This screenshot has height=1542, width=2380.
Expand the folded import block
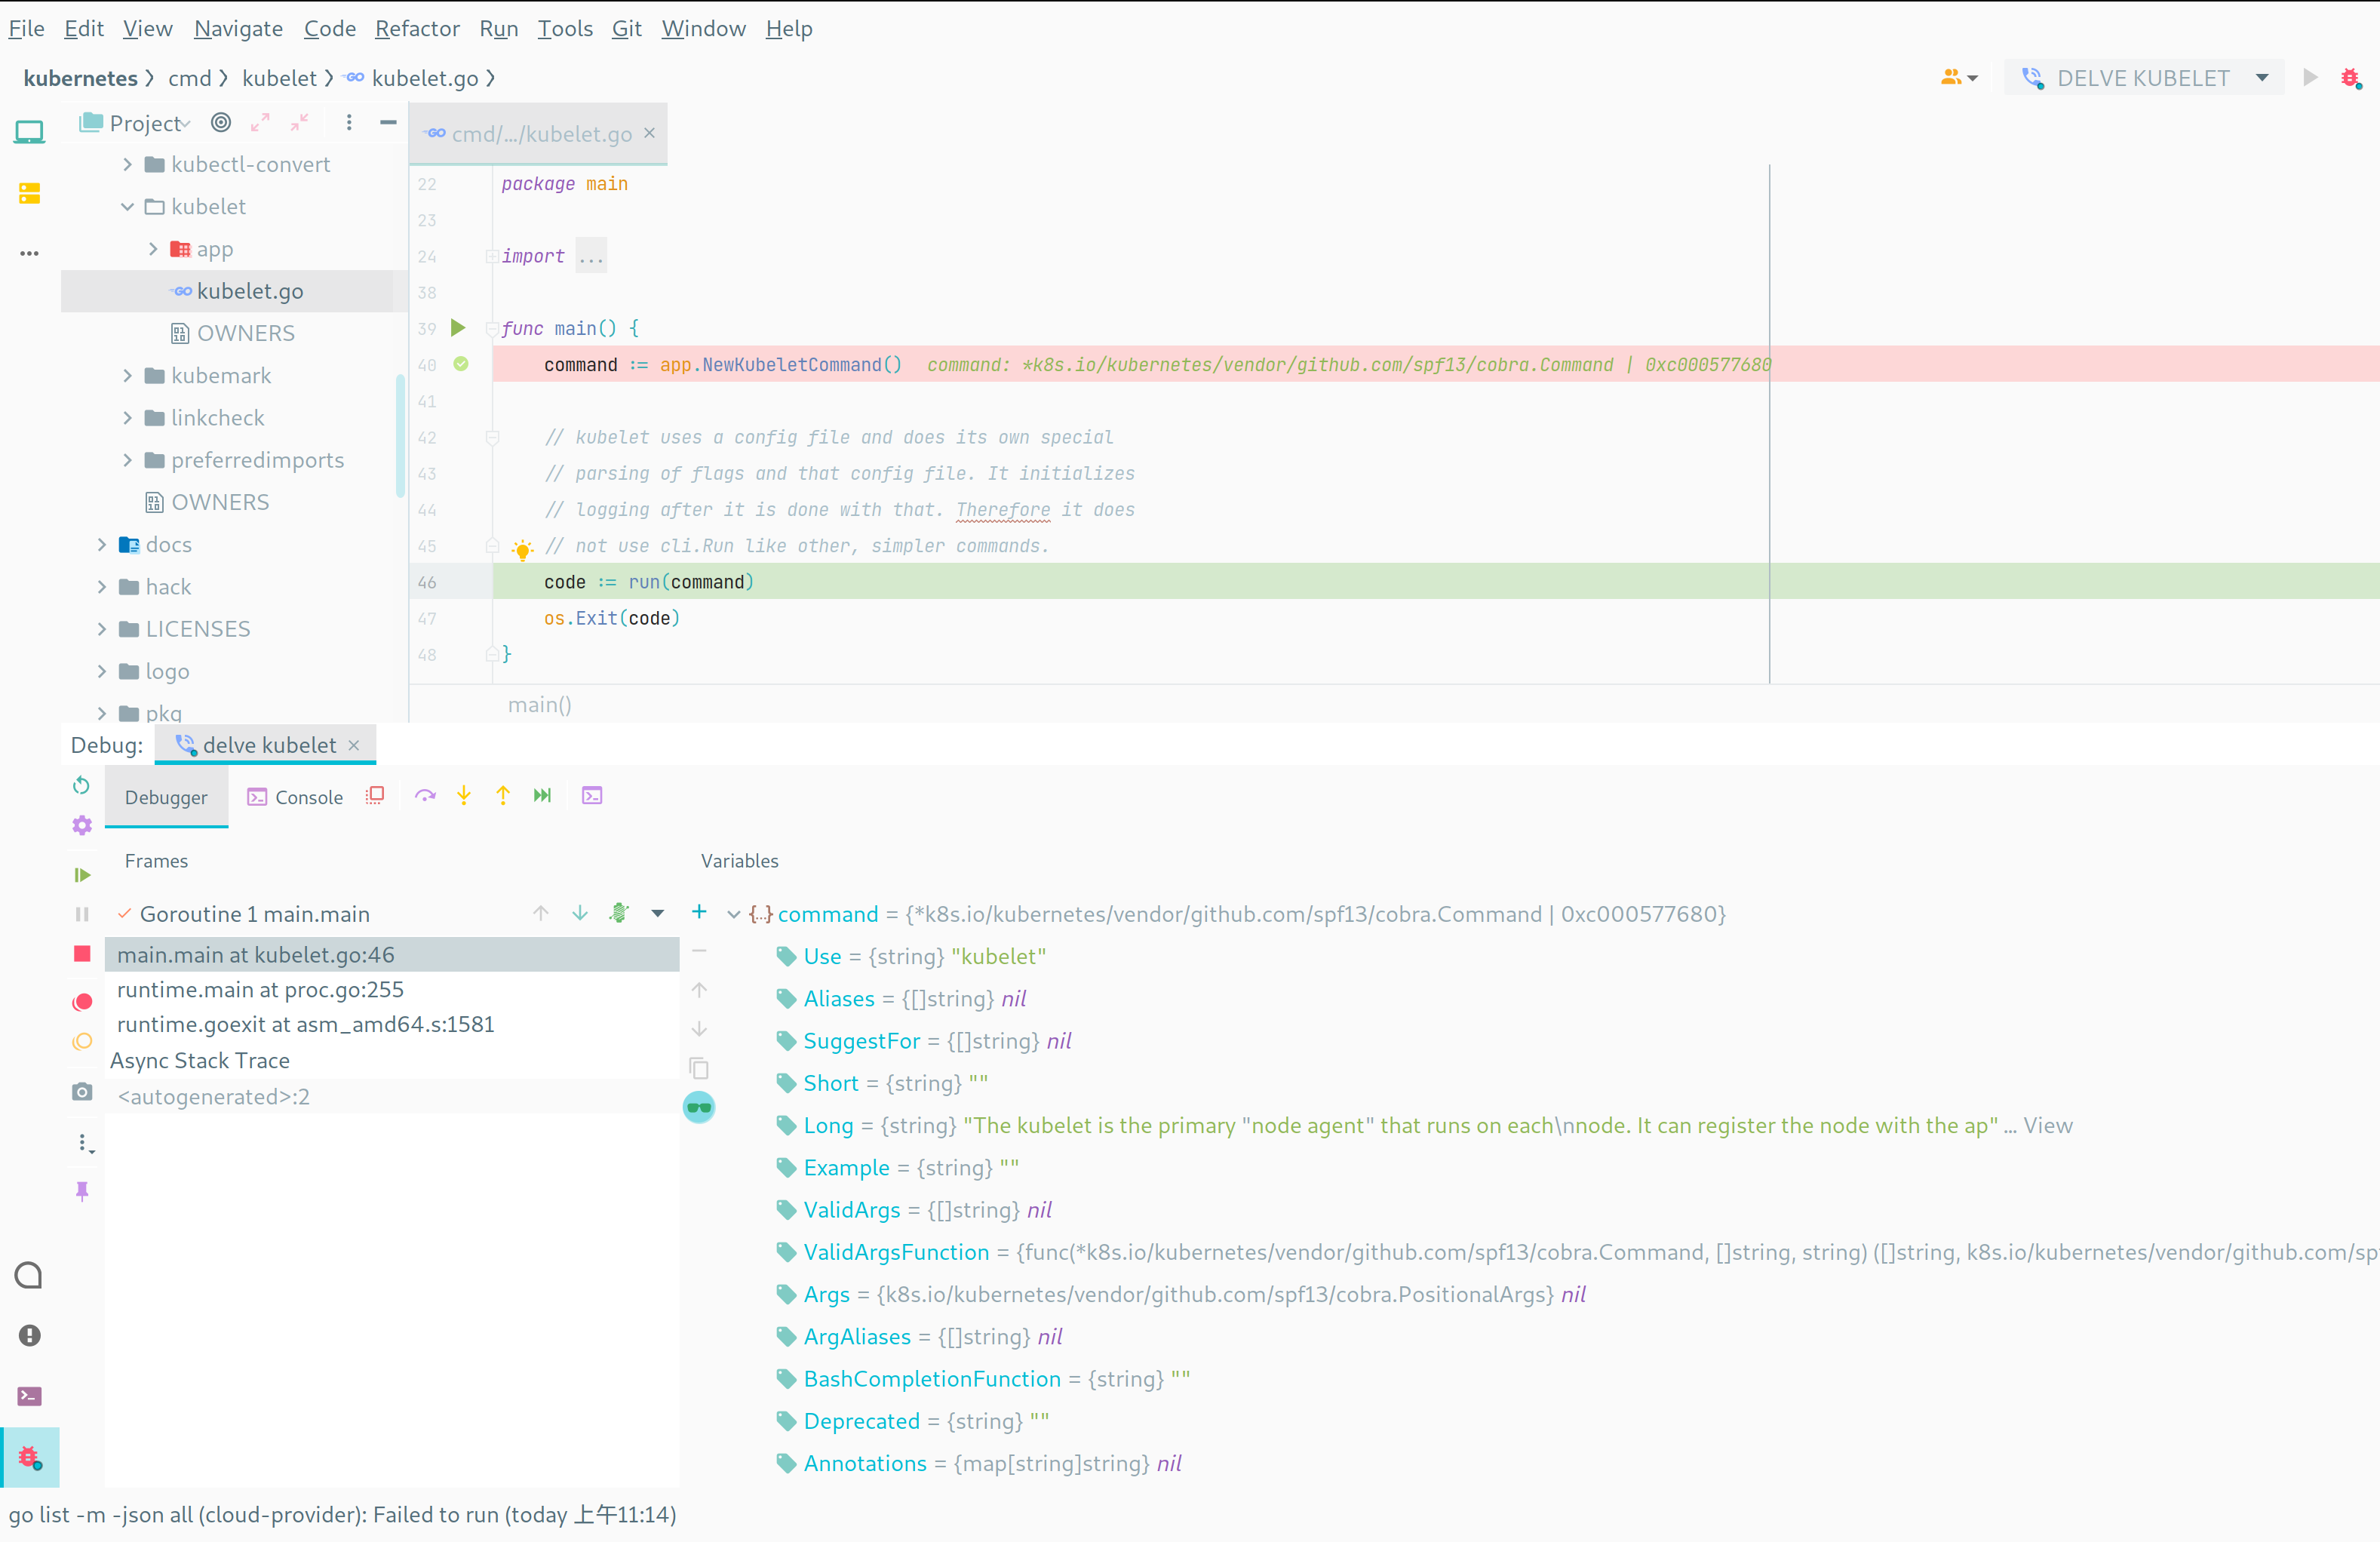591,256
